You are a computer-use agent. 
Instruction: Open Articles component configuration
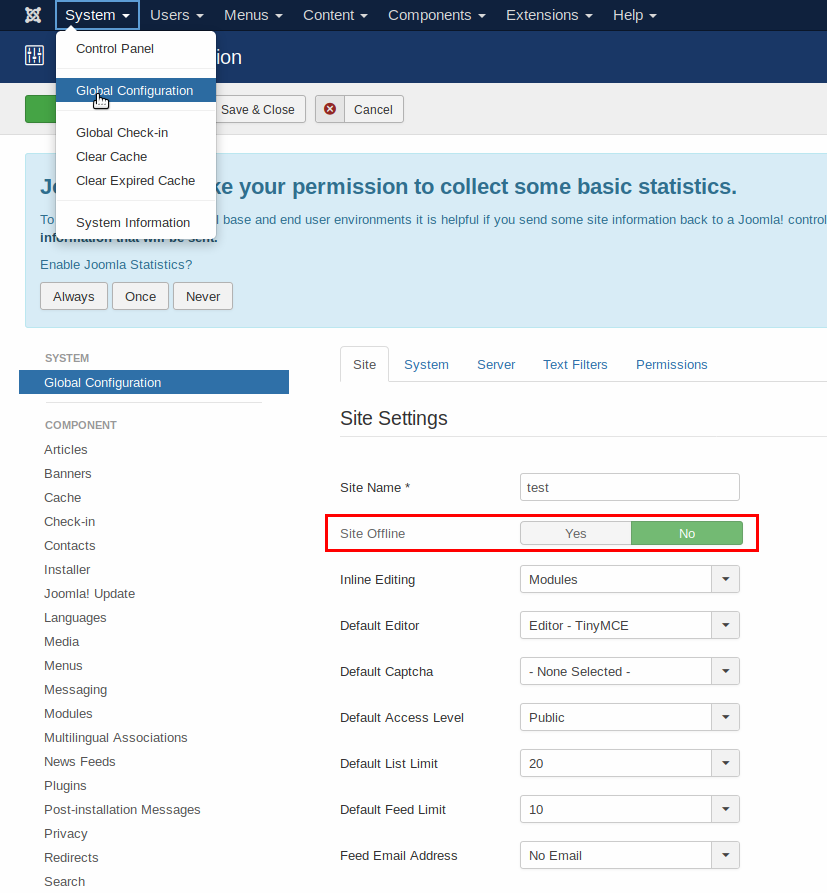click(x=66, y=450)
